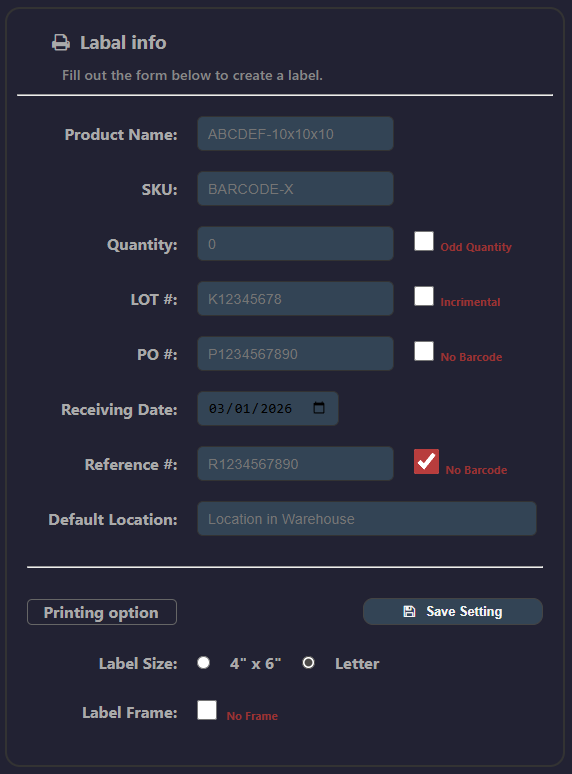Click the Product Name: label
The image size is (572, 774).
121,134
